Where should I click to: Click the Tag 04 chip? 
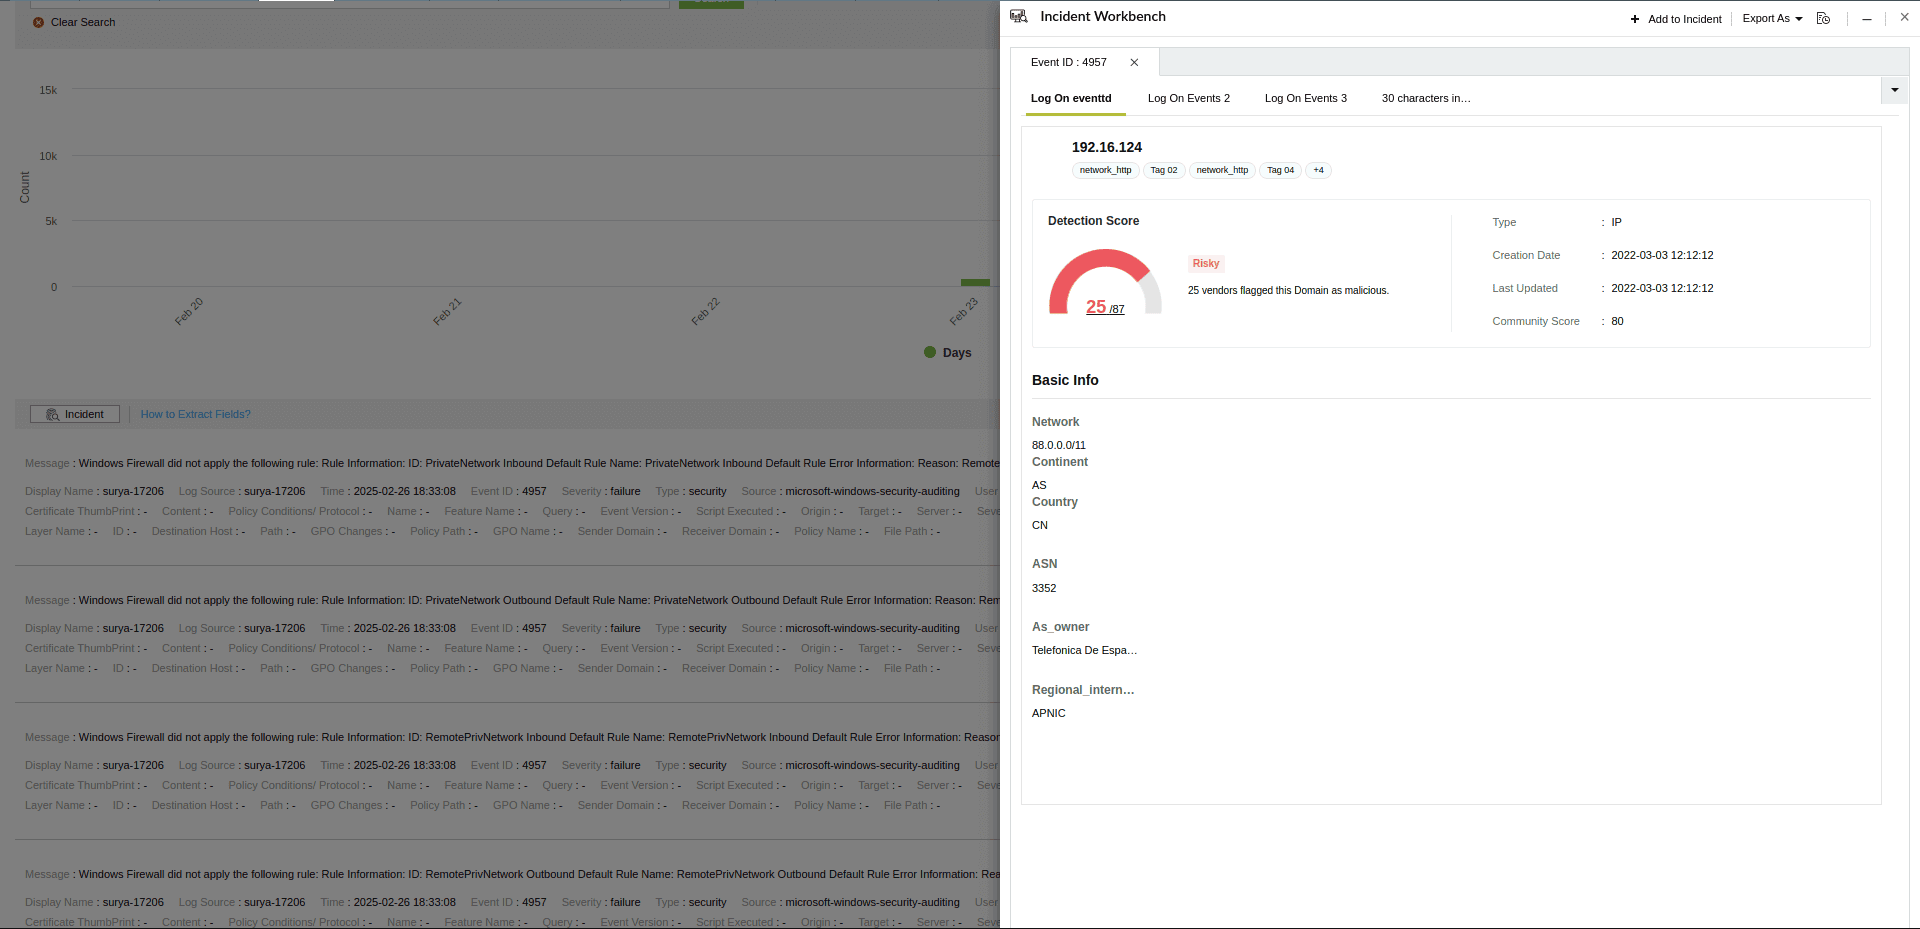(1280, 170)
